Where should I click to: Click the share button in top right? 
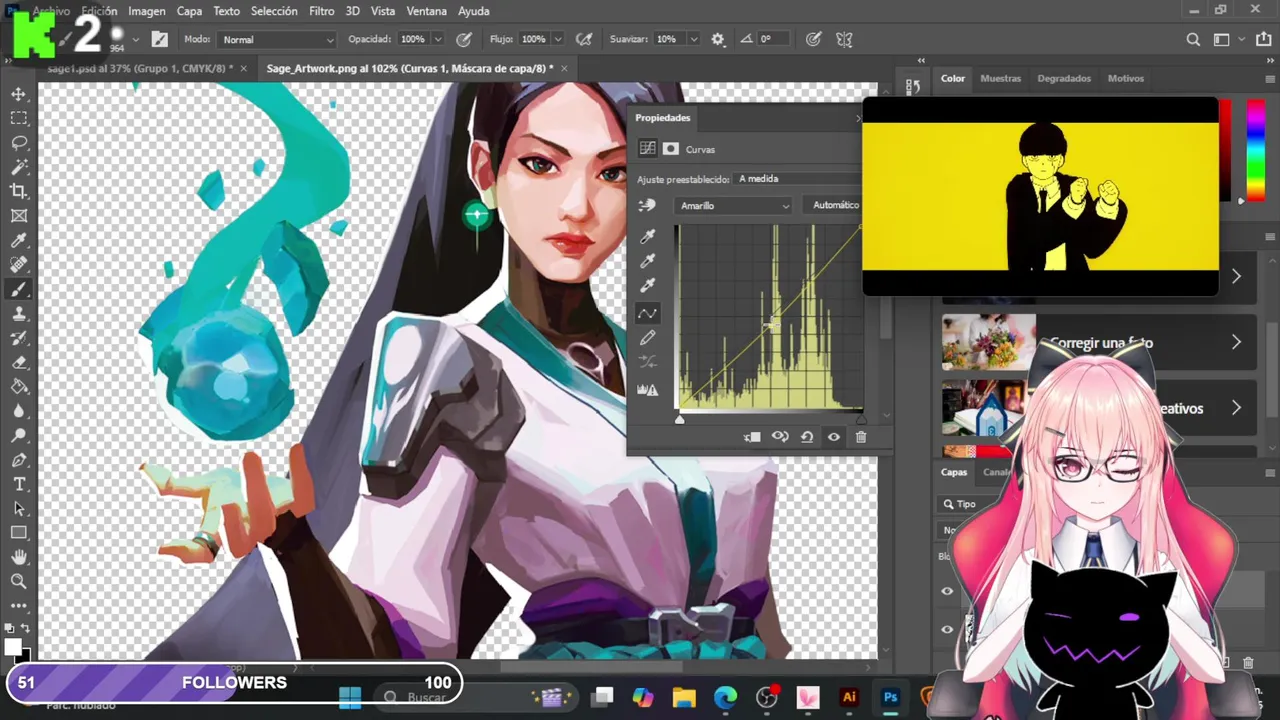1262,39
